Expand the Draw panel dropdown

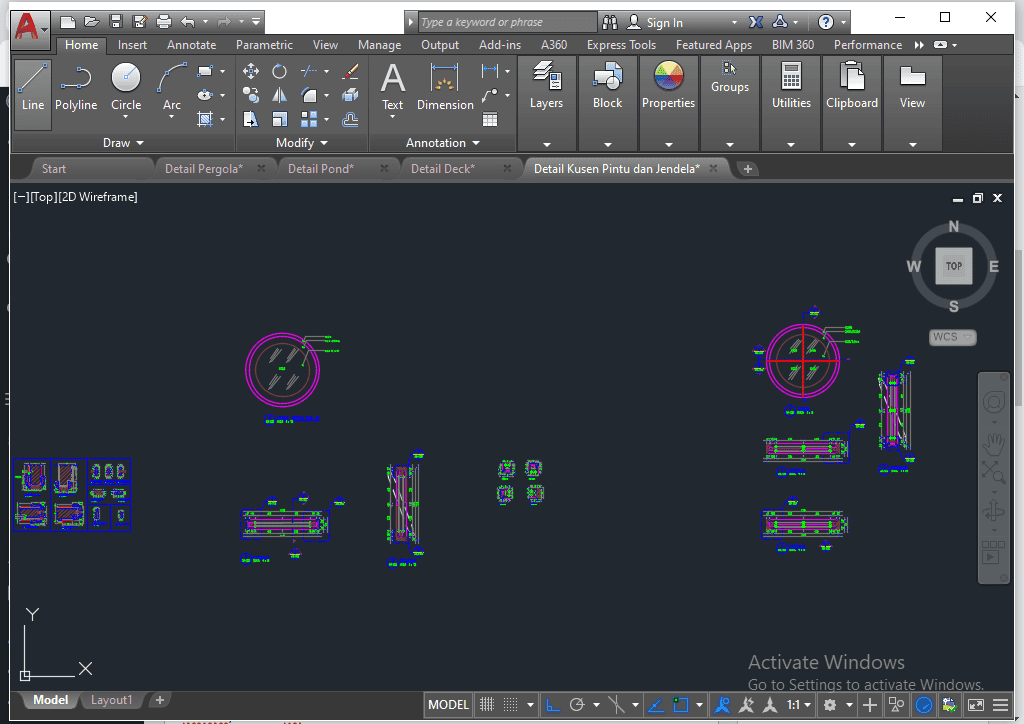(124, 143)
